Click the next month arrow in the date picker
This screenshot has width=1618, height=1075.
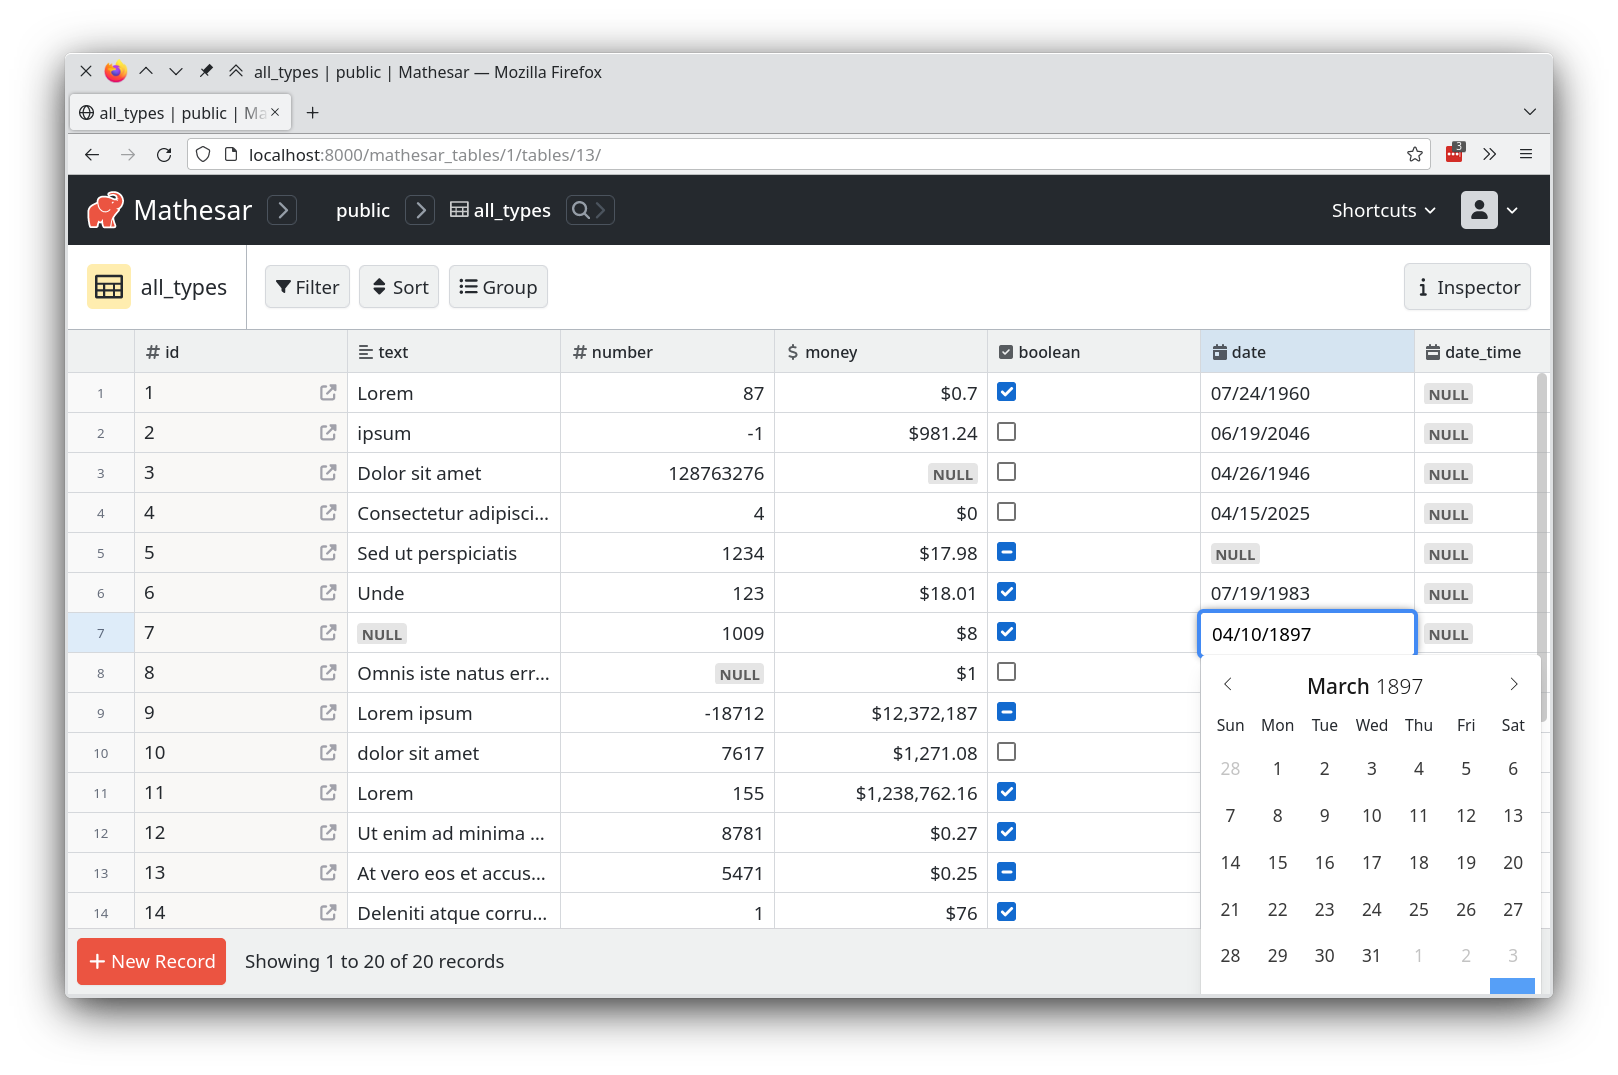coord(1513,684)
